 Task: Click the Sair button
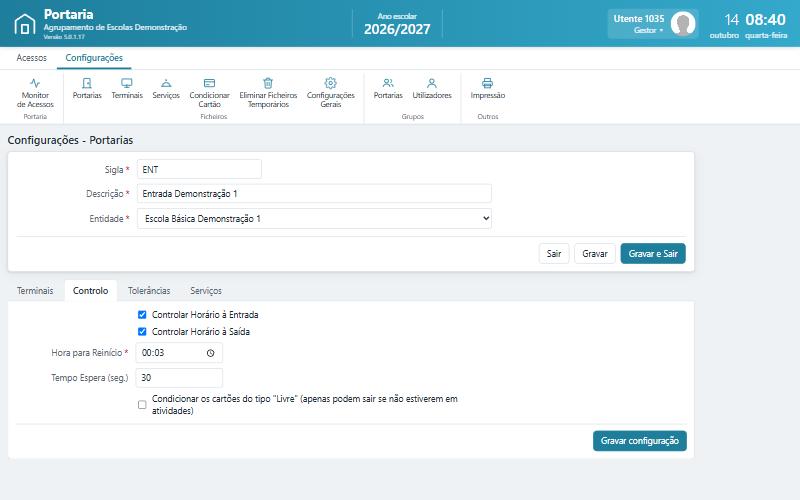tap(554, 254)
